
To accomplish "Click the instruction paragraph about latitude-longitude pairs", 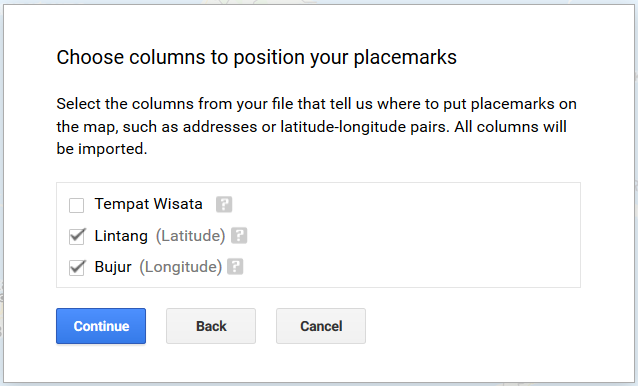I will pyautogui.click(x=317, y=126).
